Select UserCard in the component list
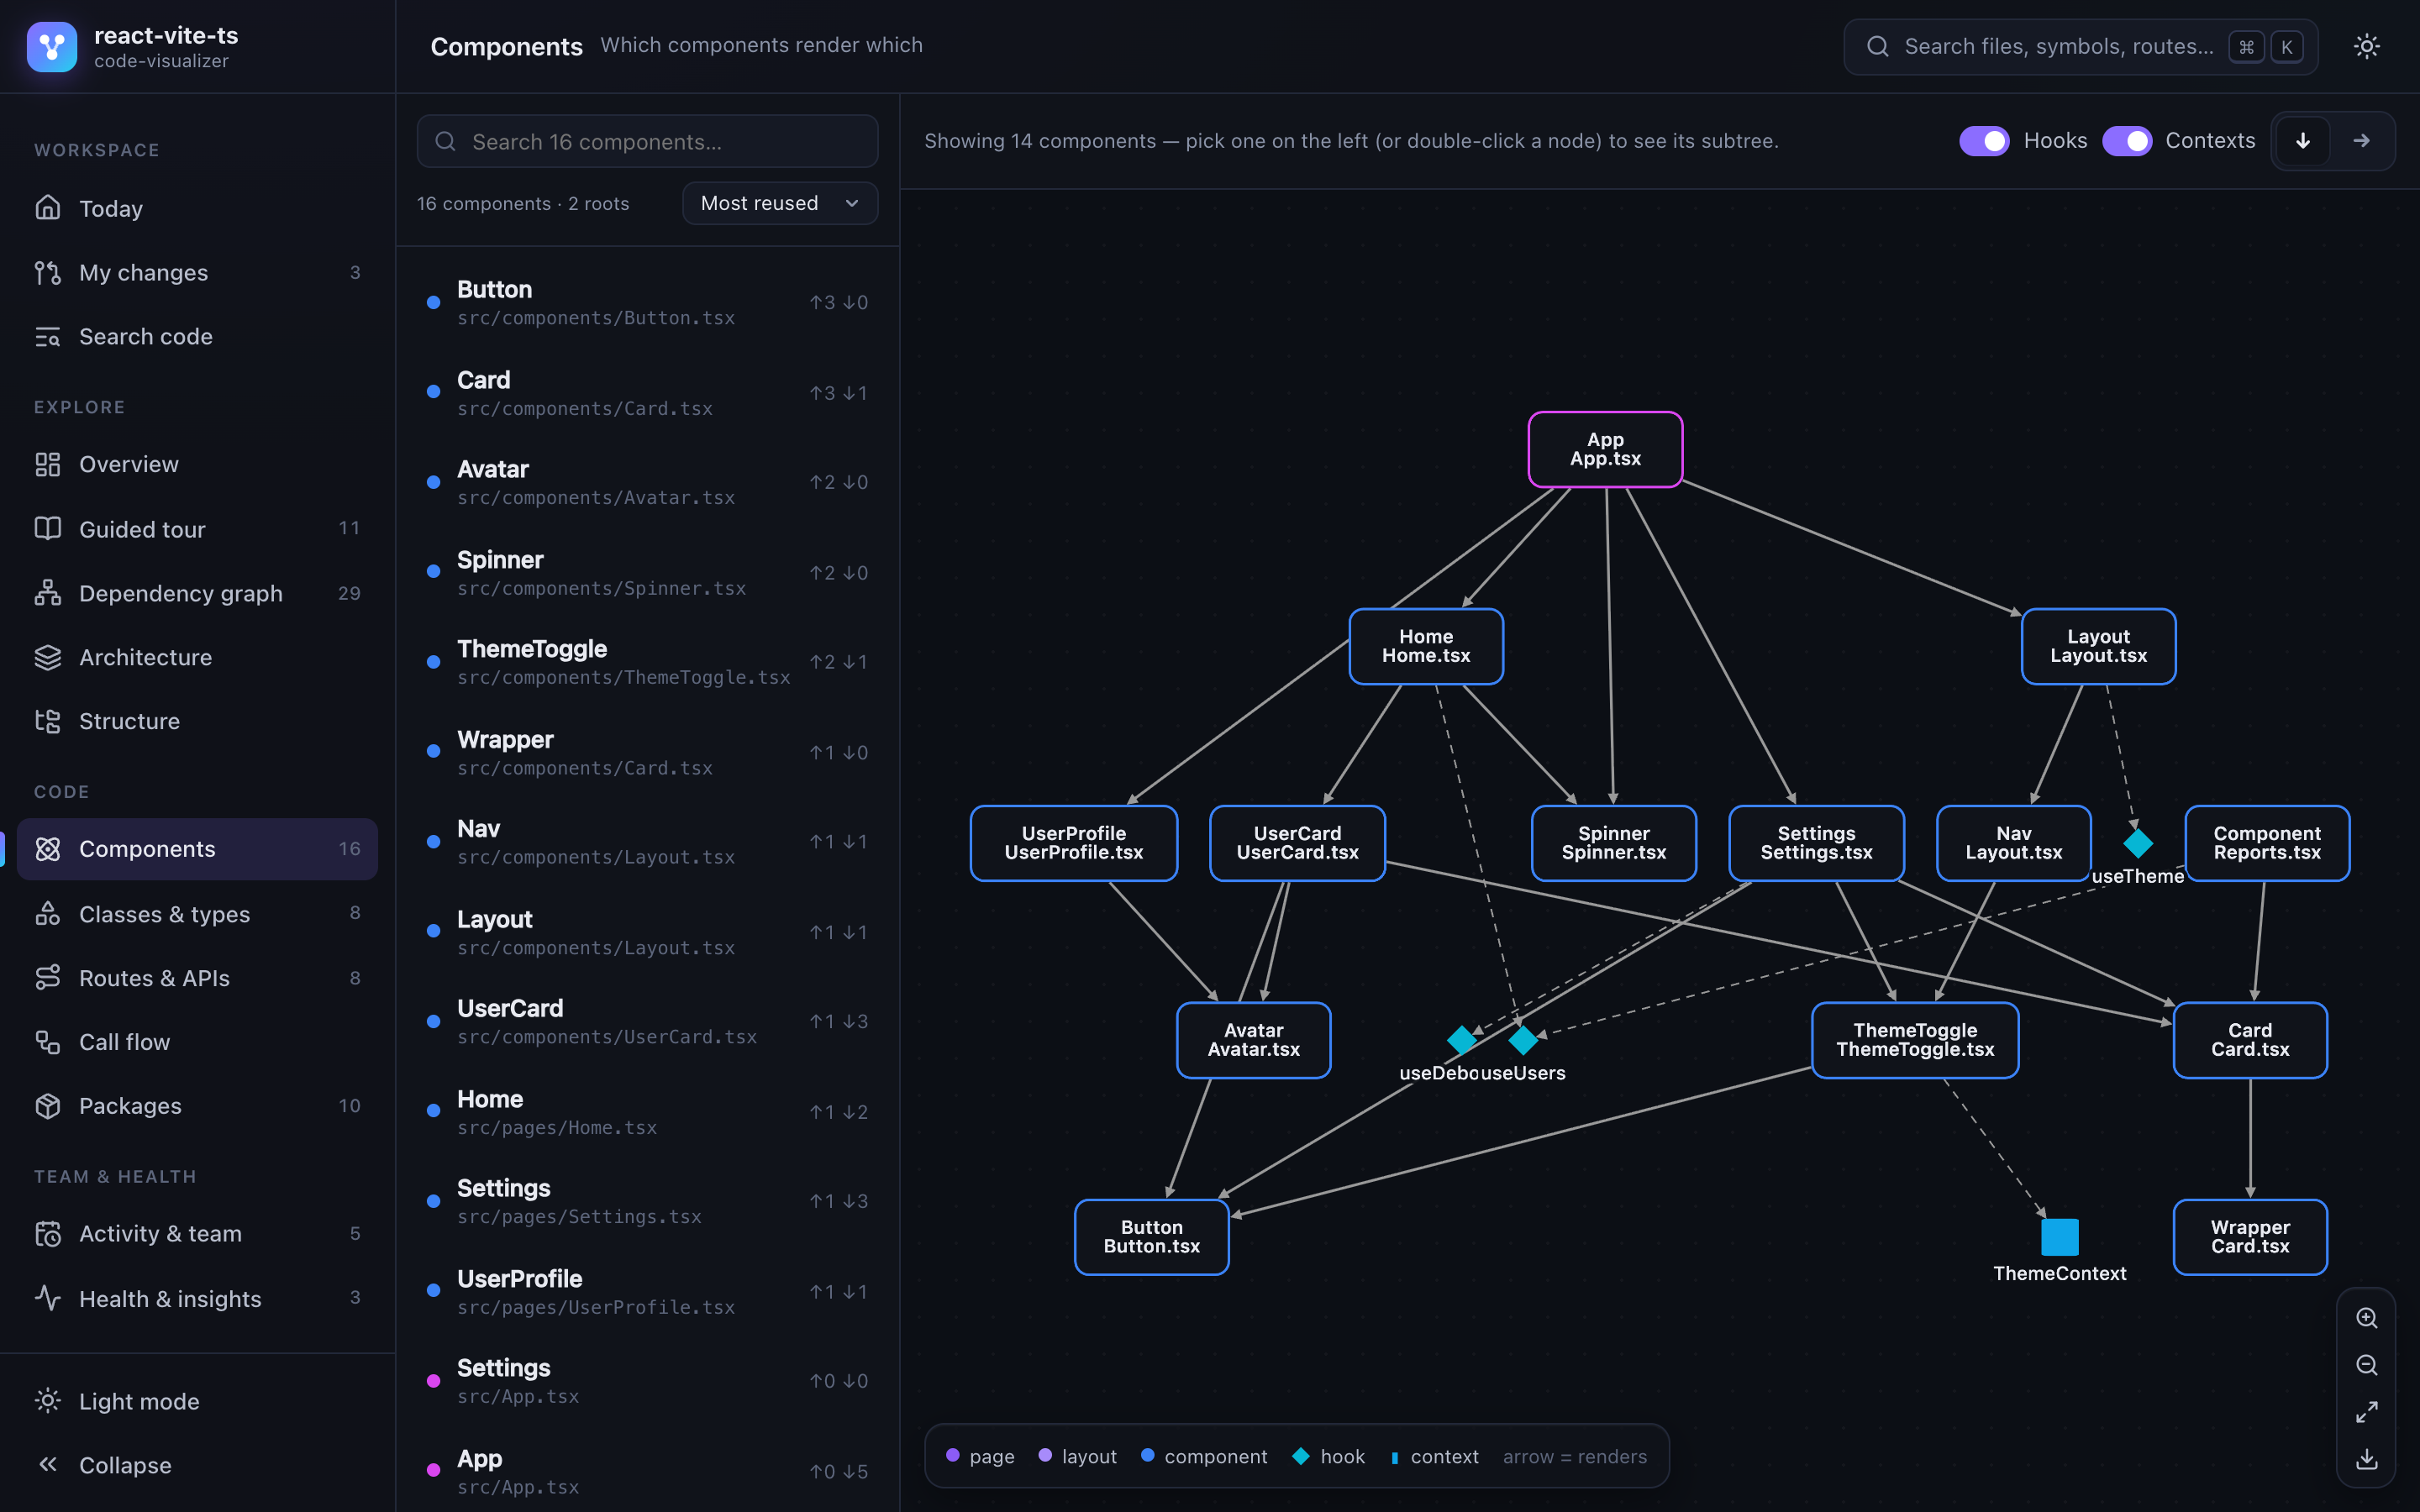This screenshot has height=1512, width=2420. point(648,1021)
